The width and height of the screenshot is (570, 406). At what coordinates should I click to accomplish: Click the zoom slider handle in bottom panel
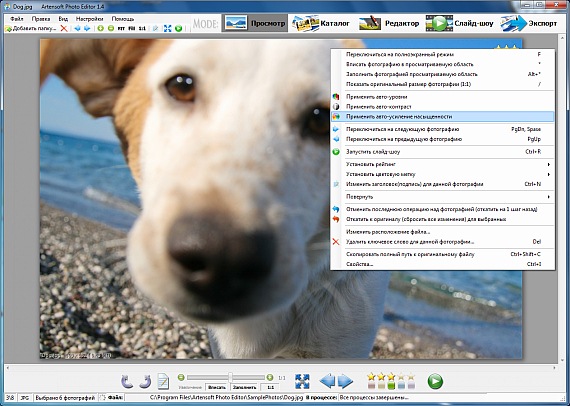tap(230, 377)
